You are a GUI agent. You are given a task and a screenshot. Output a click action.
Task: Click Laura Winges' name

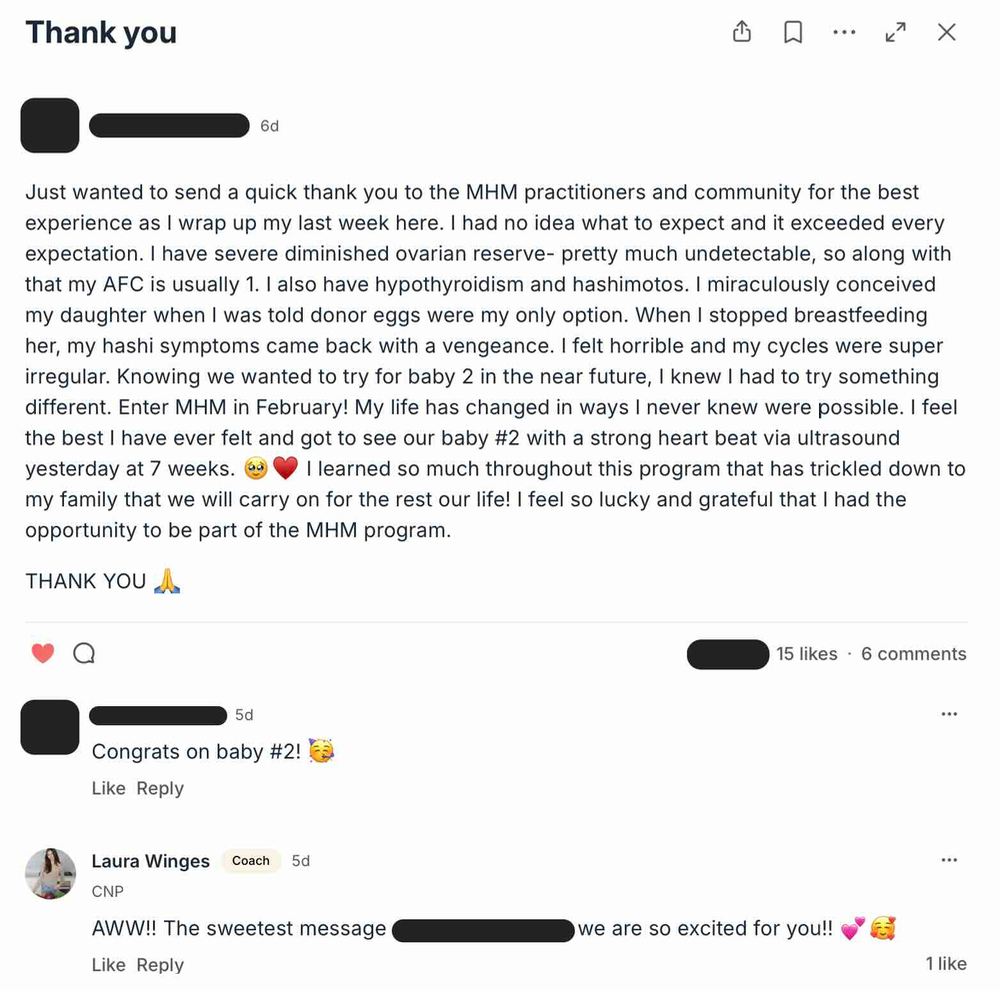[x=151, y=861]
